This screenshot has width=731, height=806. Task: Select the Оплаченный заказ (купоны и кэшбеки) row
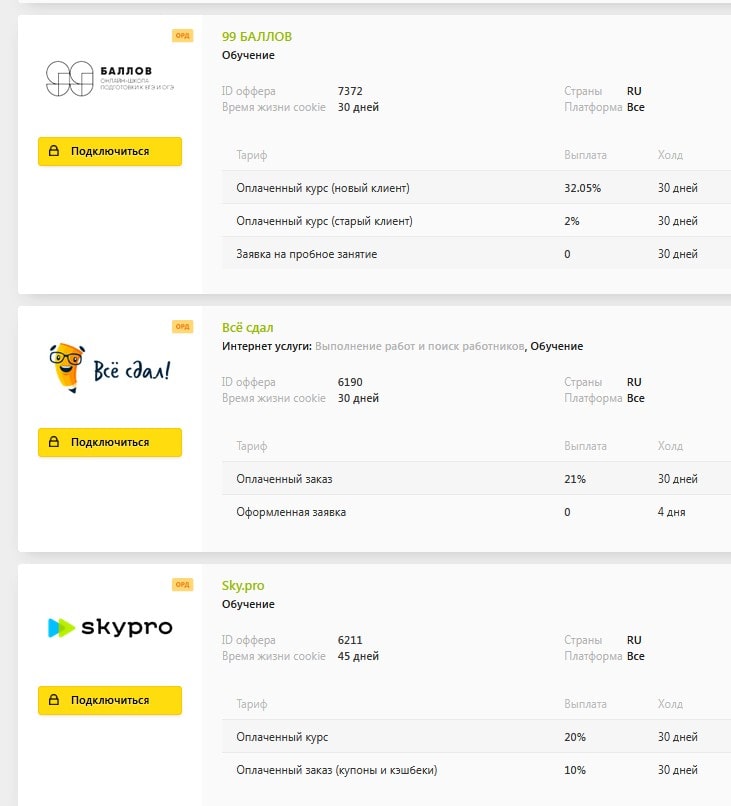[x=477, y=770]
